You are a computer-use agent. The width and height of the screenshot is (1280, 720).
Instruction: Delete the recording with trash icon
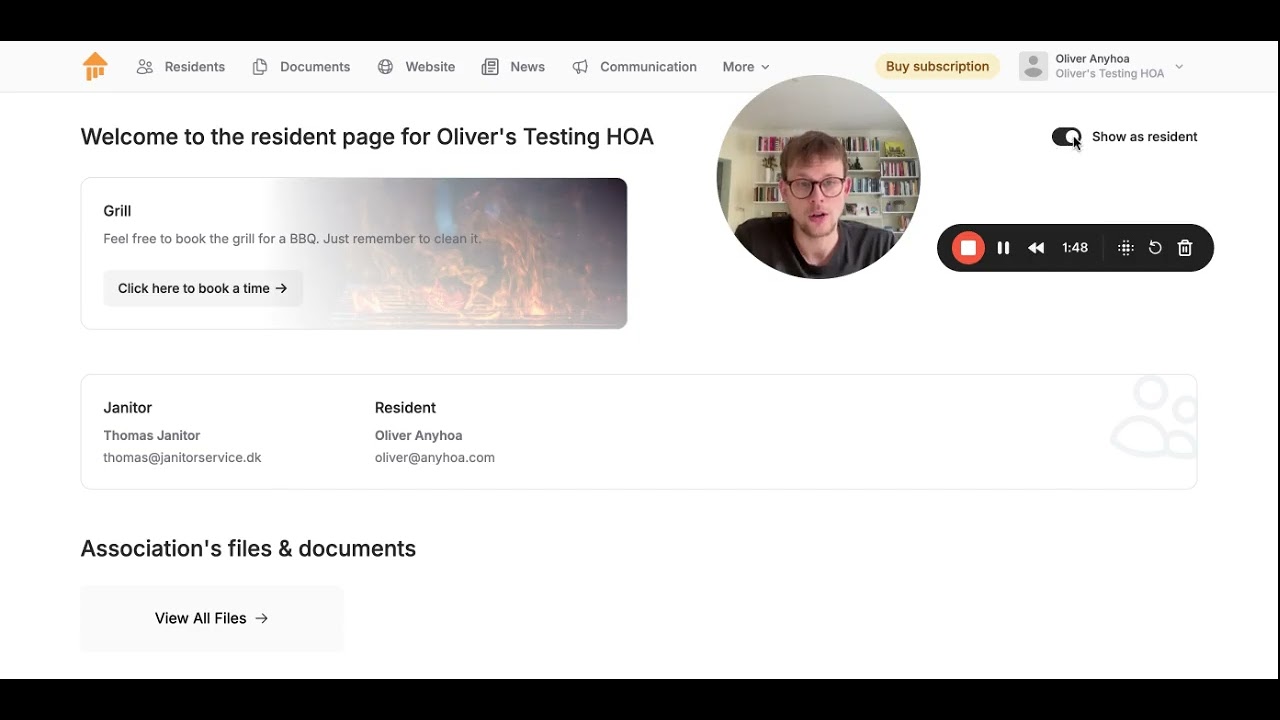tap(1185, 248)
